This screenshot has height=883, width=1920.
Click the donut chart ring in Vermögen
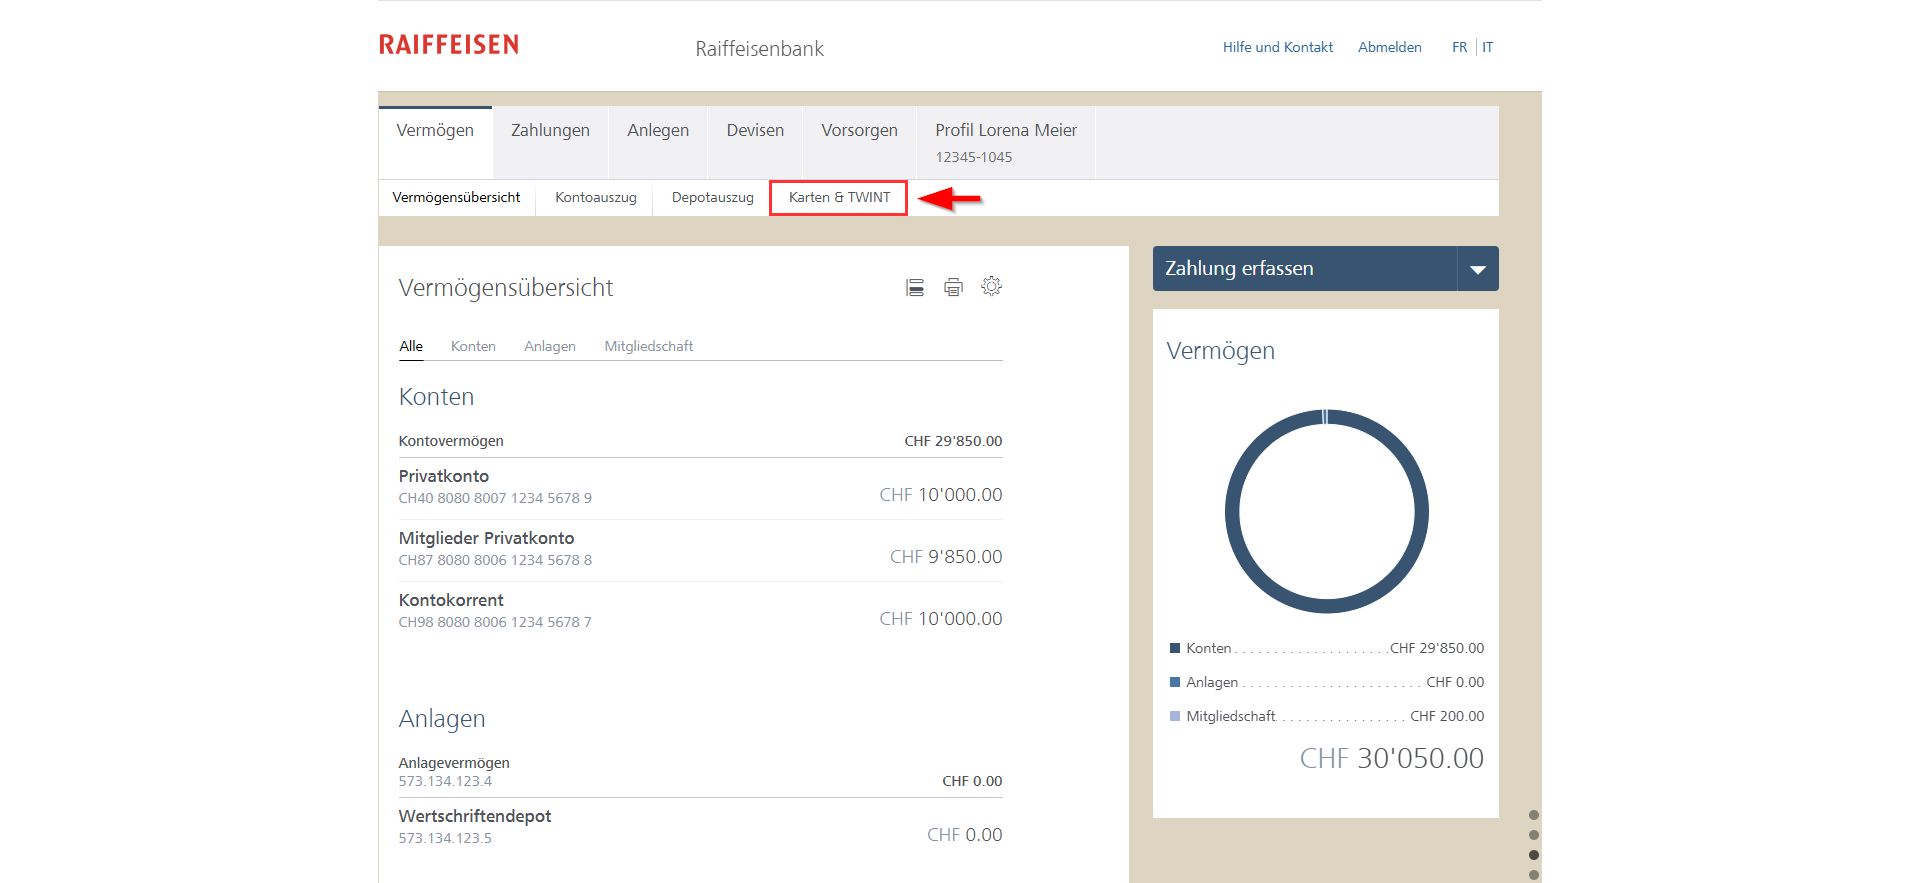point(1232,512)
